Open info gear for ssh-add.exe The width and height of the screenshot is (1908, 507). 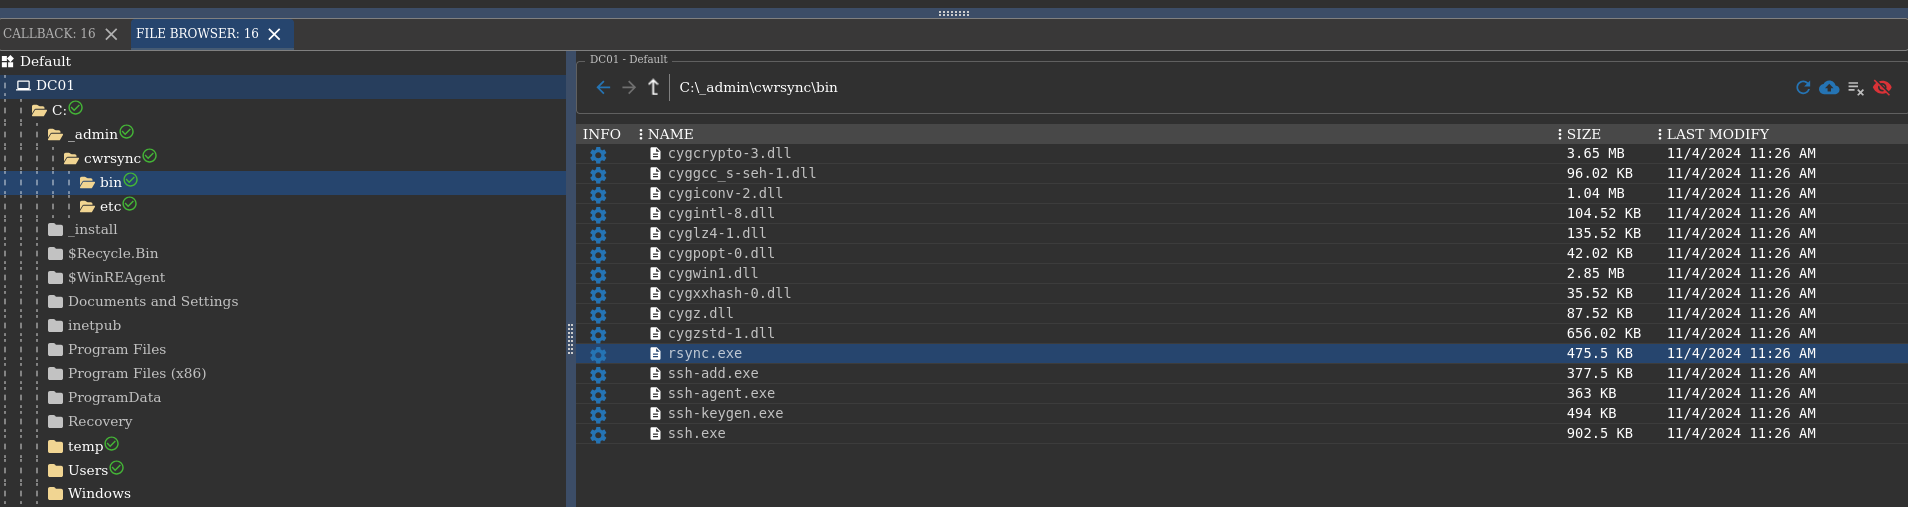(x=598, y=375)
